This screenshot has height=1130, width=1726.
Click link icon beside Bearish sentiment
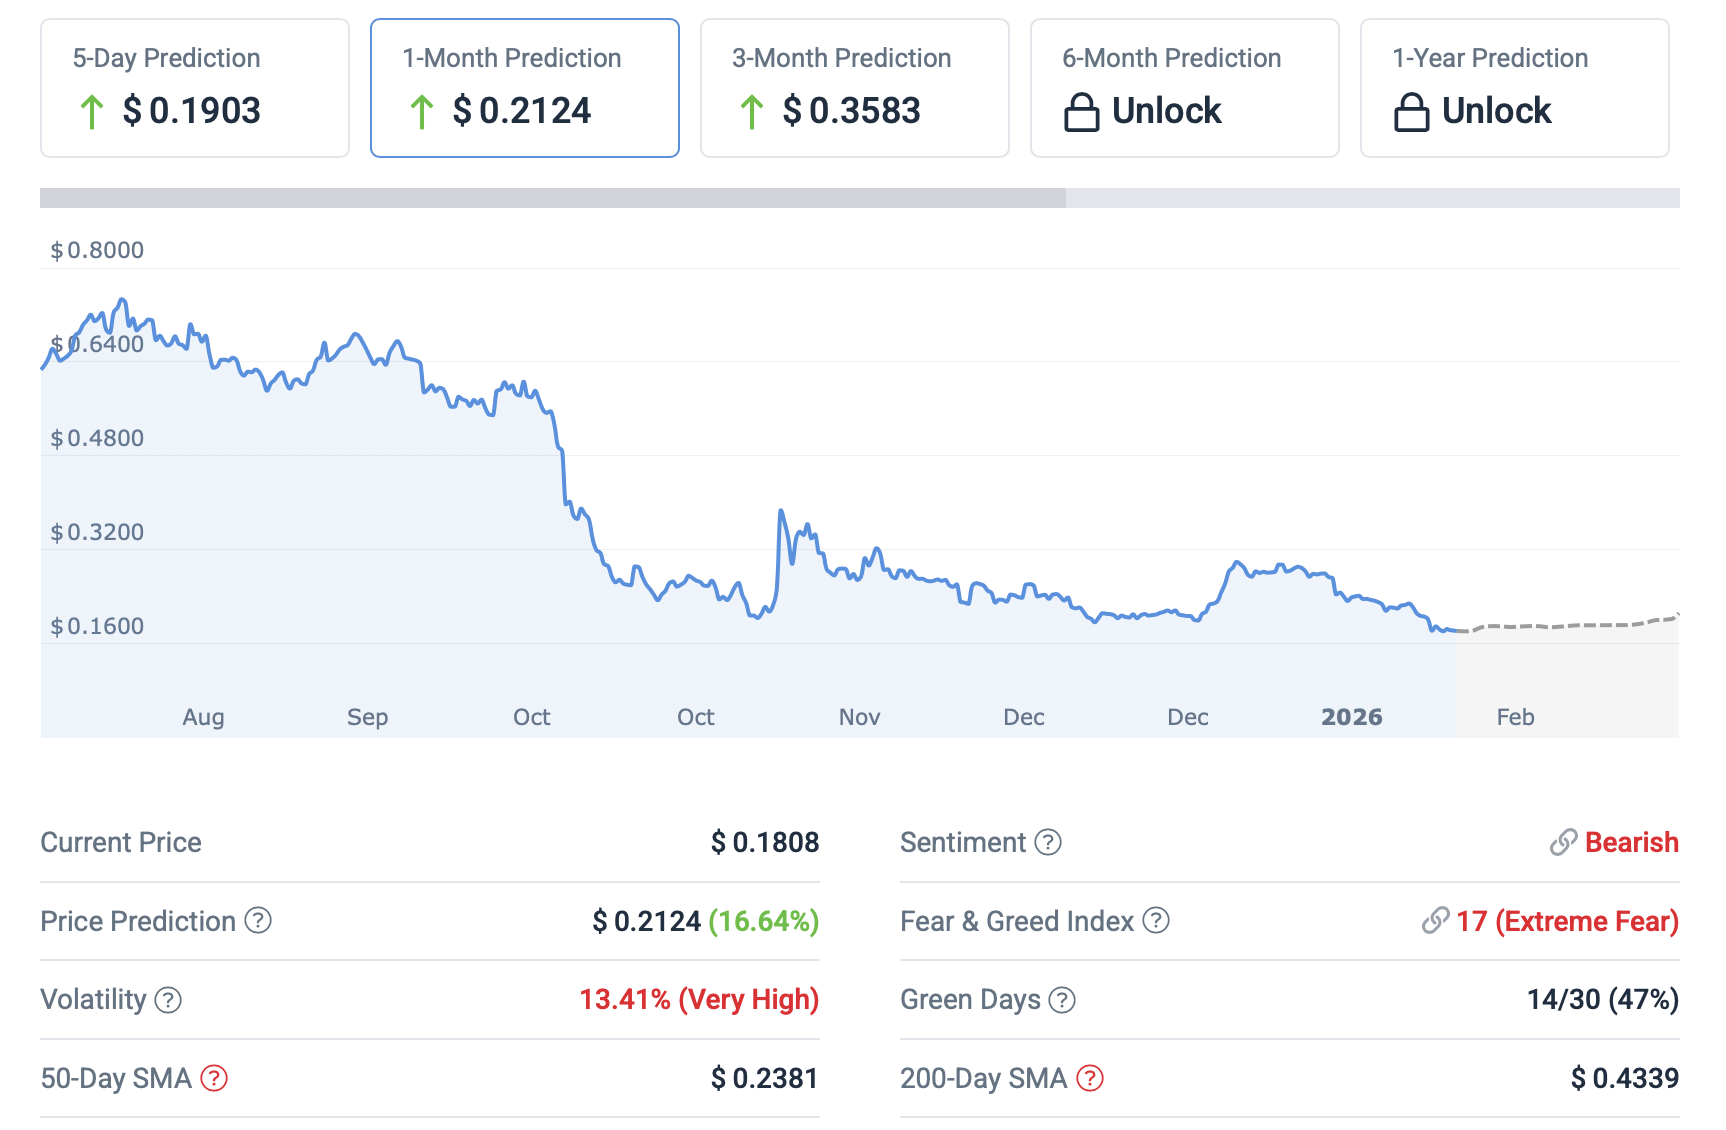click(x=1563, y=842)
